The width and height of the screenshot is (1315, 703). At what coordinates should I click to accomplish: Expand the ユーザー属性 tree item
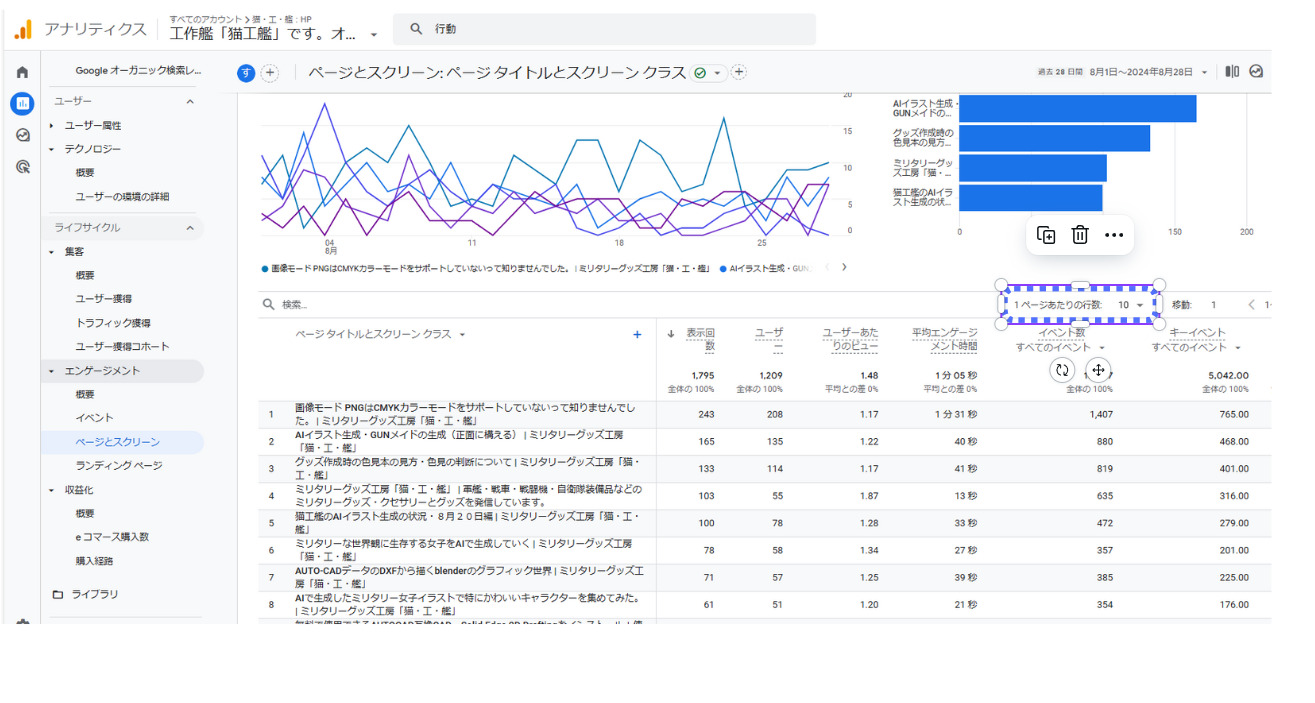click(52, 126)
